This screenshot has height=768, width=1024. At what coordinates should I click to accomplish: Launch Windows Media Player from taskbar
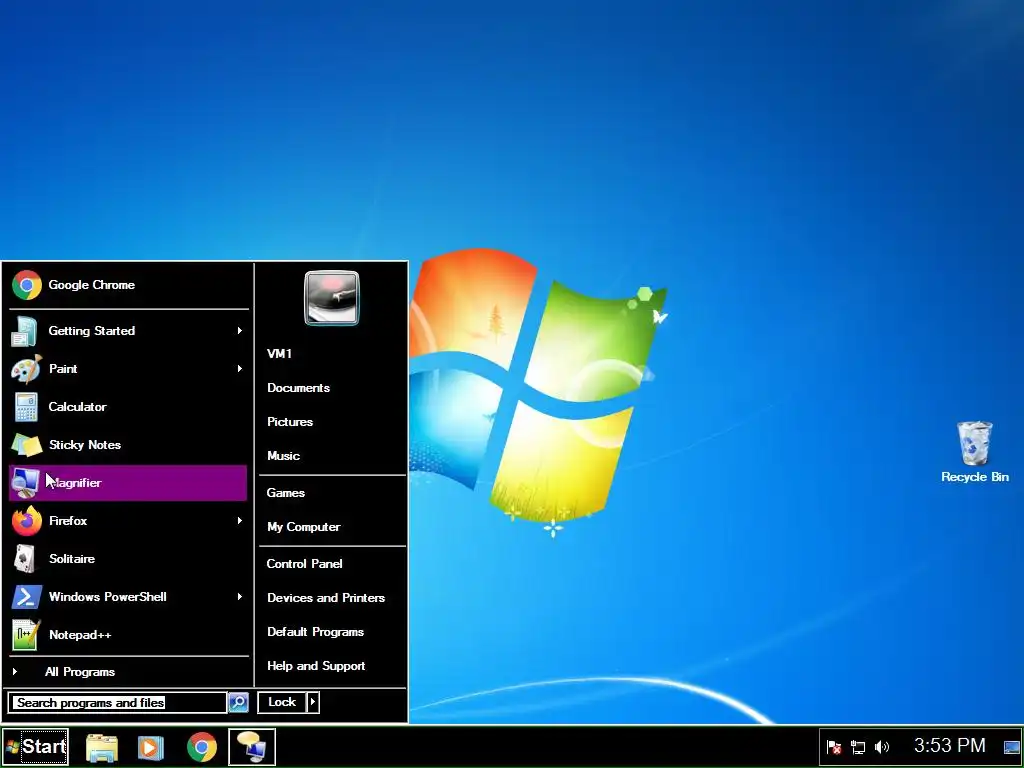tap(151, 748)
